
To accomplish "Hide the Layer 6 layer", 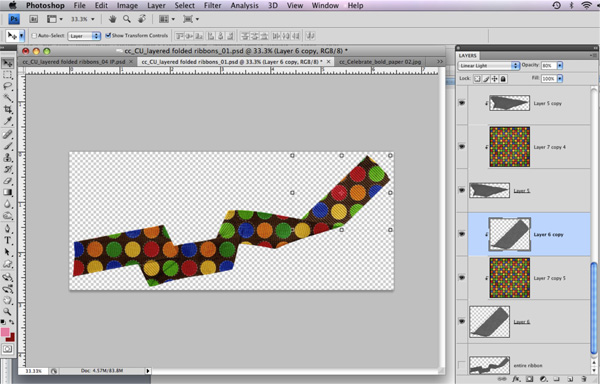I will [x=462, y=321].
